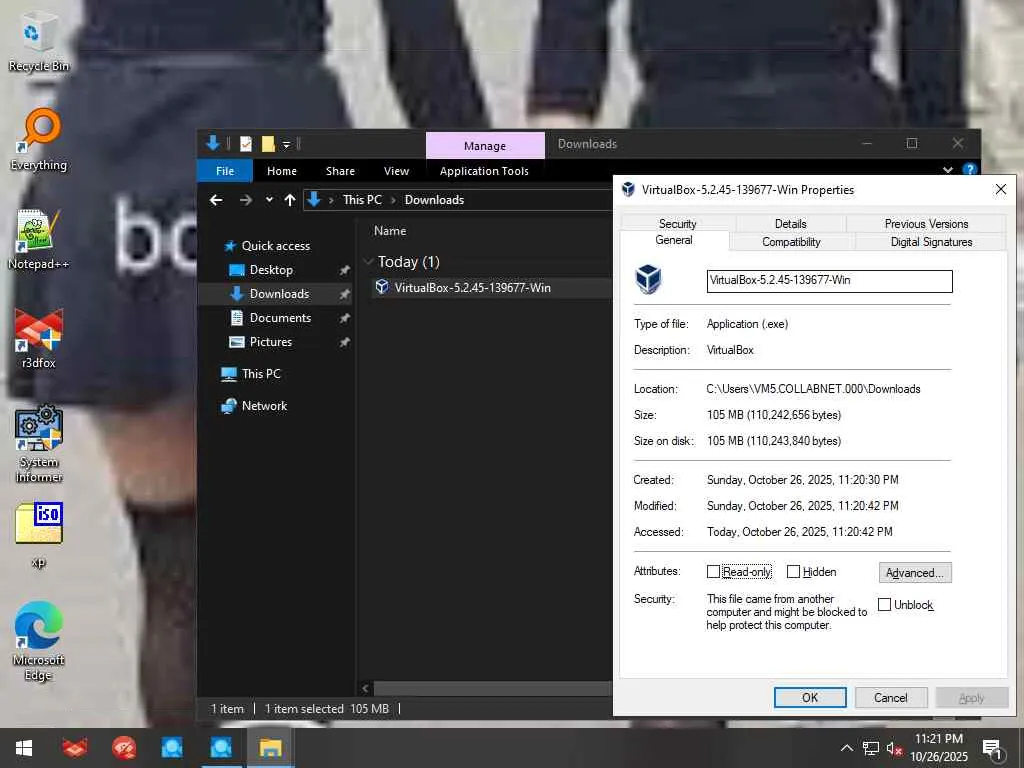Go up one folder level arrow
The height and width of the screenshot is (768, 1024).
pos(290,200)
